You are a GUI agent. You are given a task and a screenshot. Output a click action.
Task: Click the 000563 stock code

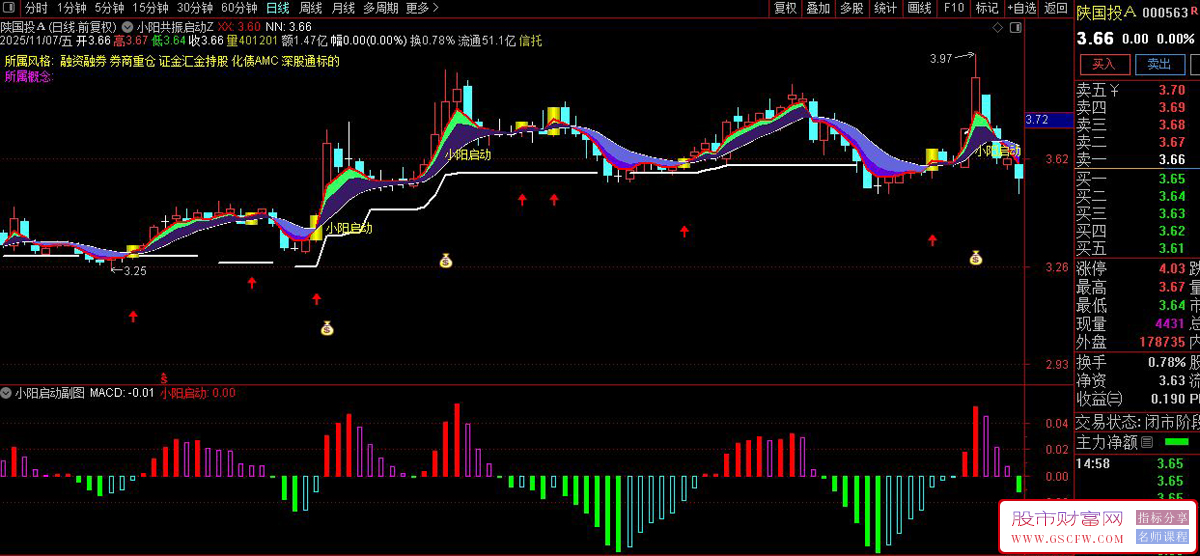[x=1164, y=13]
